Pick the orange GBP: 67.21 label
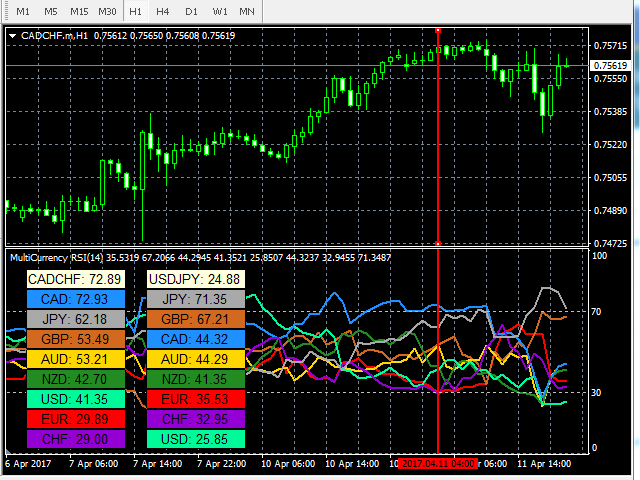640x480 pixels. coord(196,319)
